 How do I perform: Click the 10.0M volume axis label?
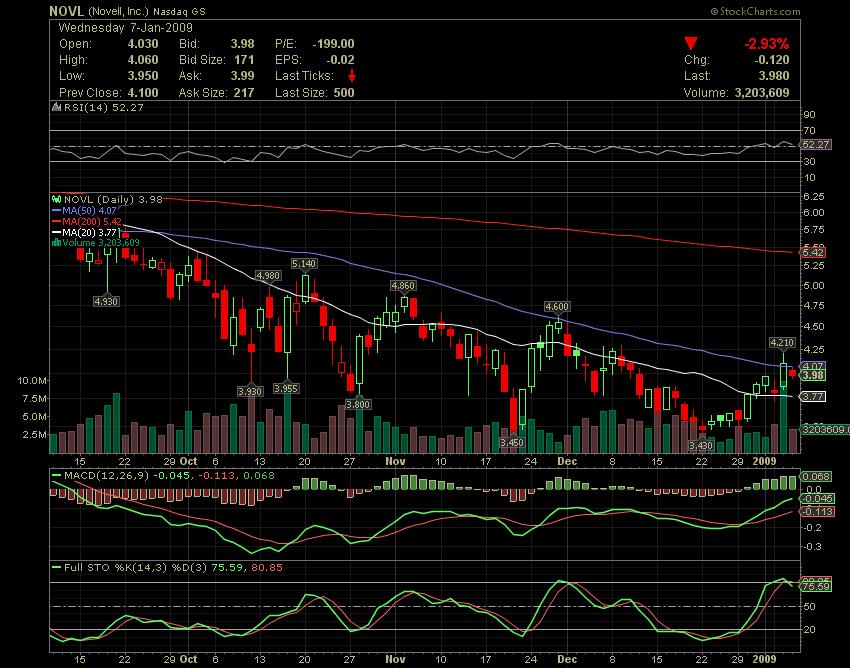point(32,381)
